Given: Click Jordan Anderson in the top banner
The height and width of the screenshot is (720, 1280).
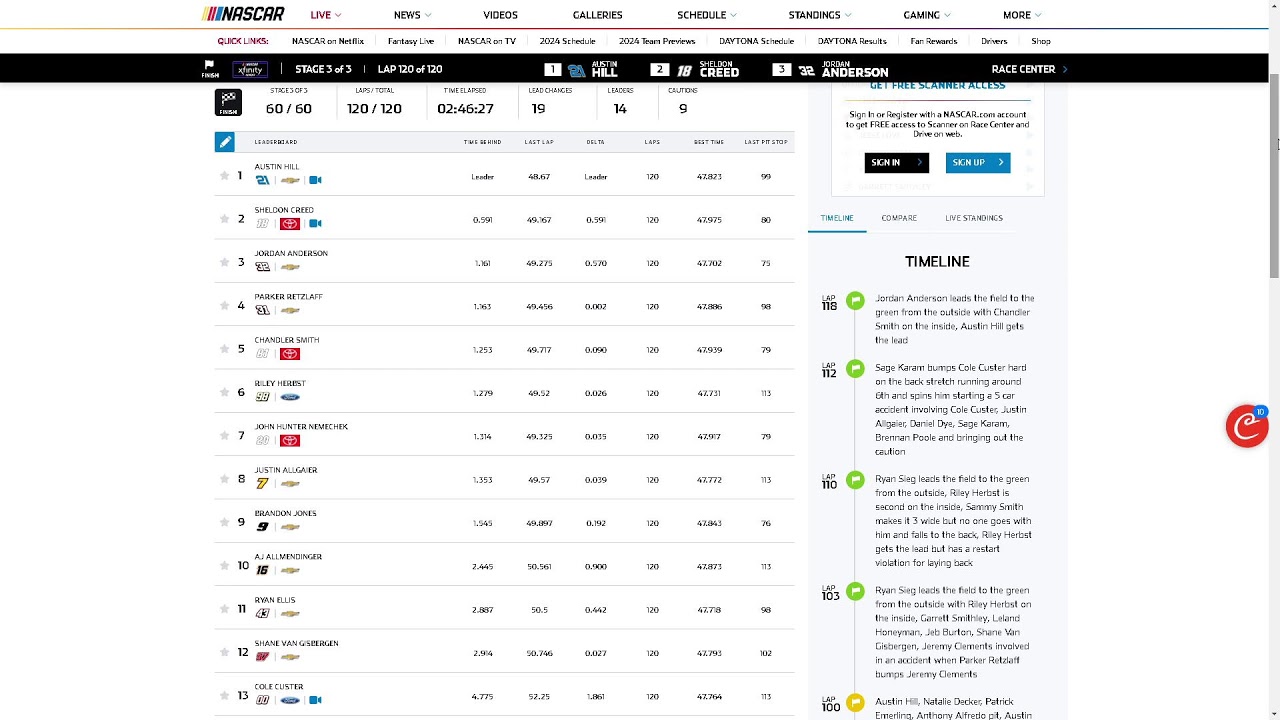Looking at the screenshot, I should point(855,69).
